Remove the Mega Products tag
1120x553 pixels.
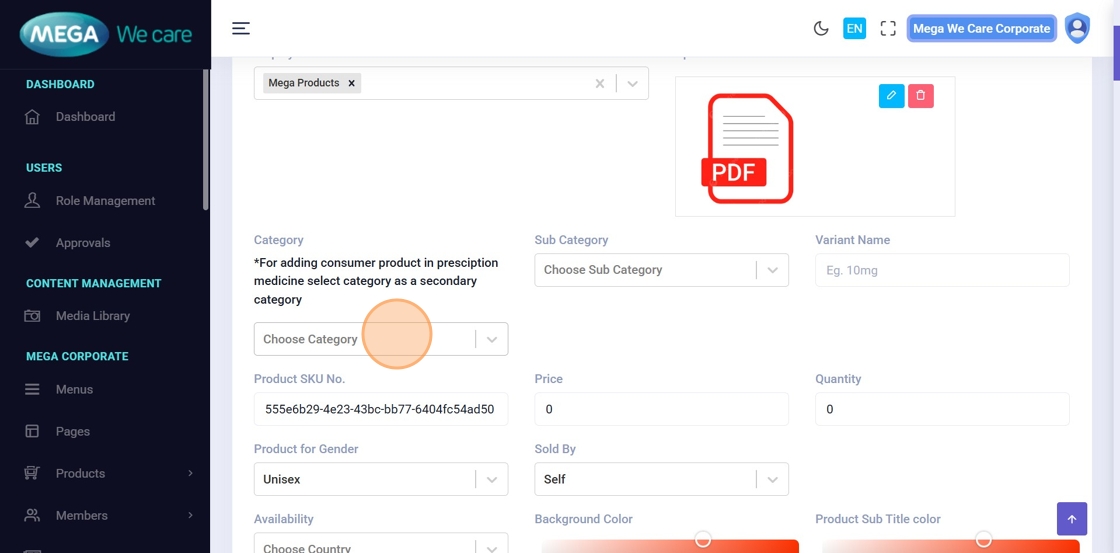(352, 83)
